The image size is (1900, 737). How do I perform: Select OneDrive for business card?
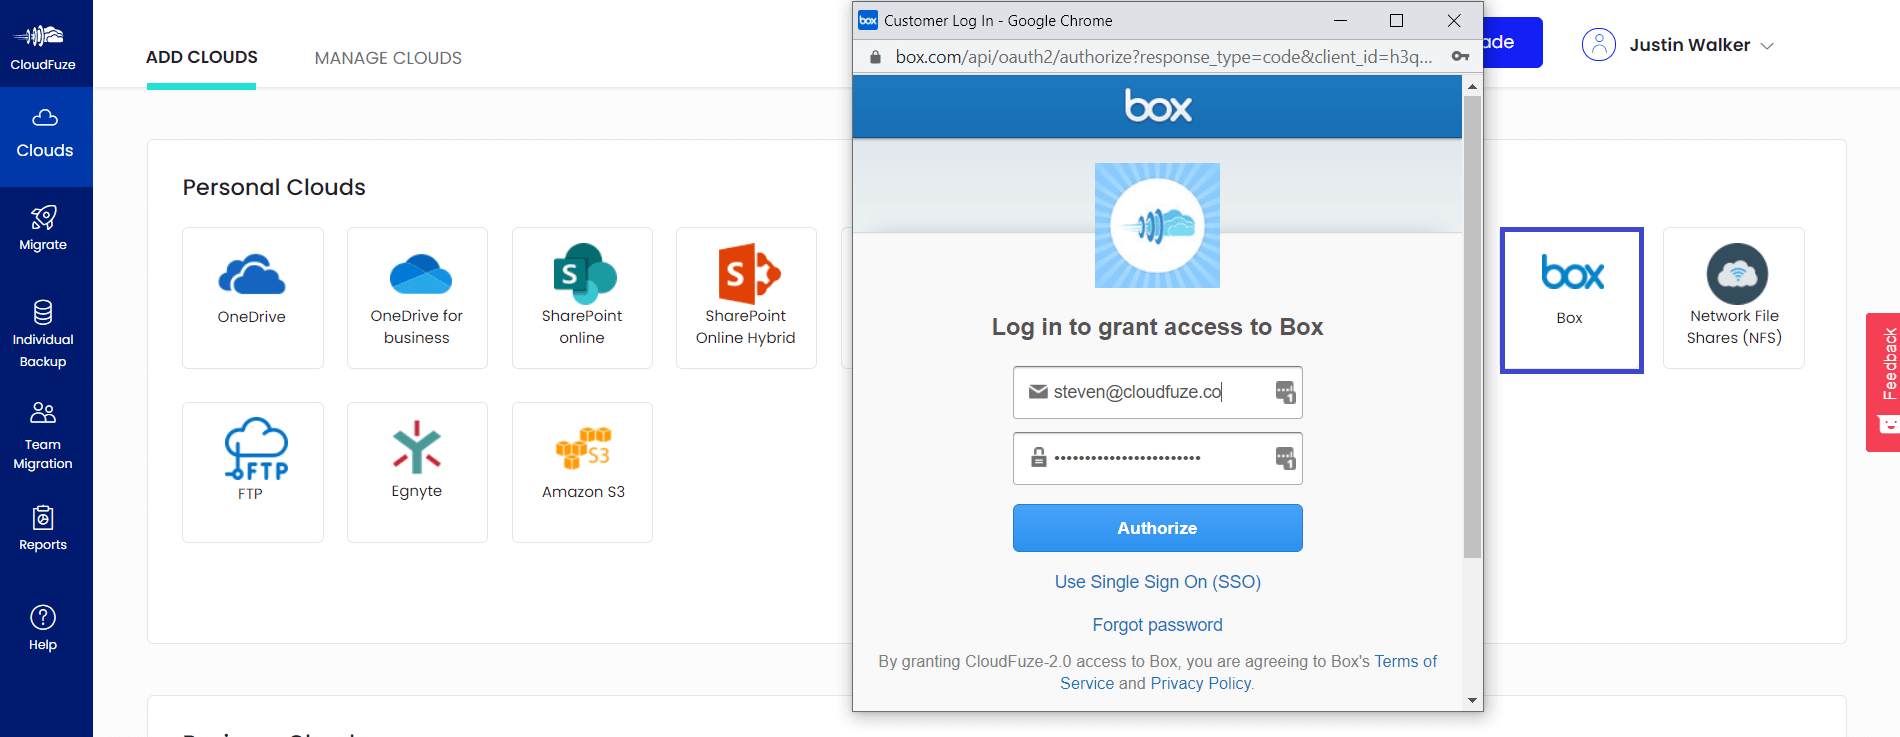click(417, 298)
